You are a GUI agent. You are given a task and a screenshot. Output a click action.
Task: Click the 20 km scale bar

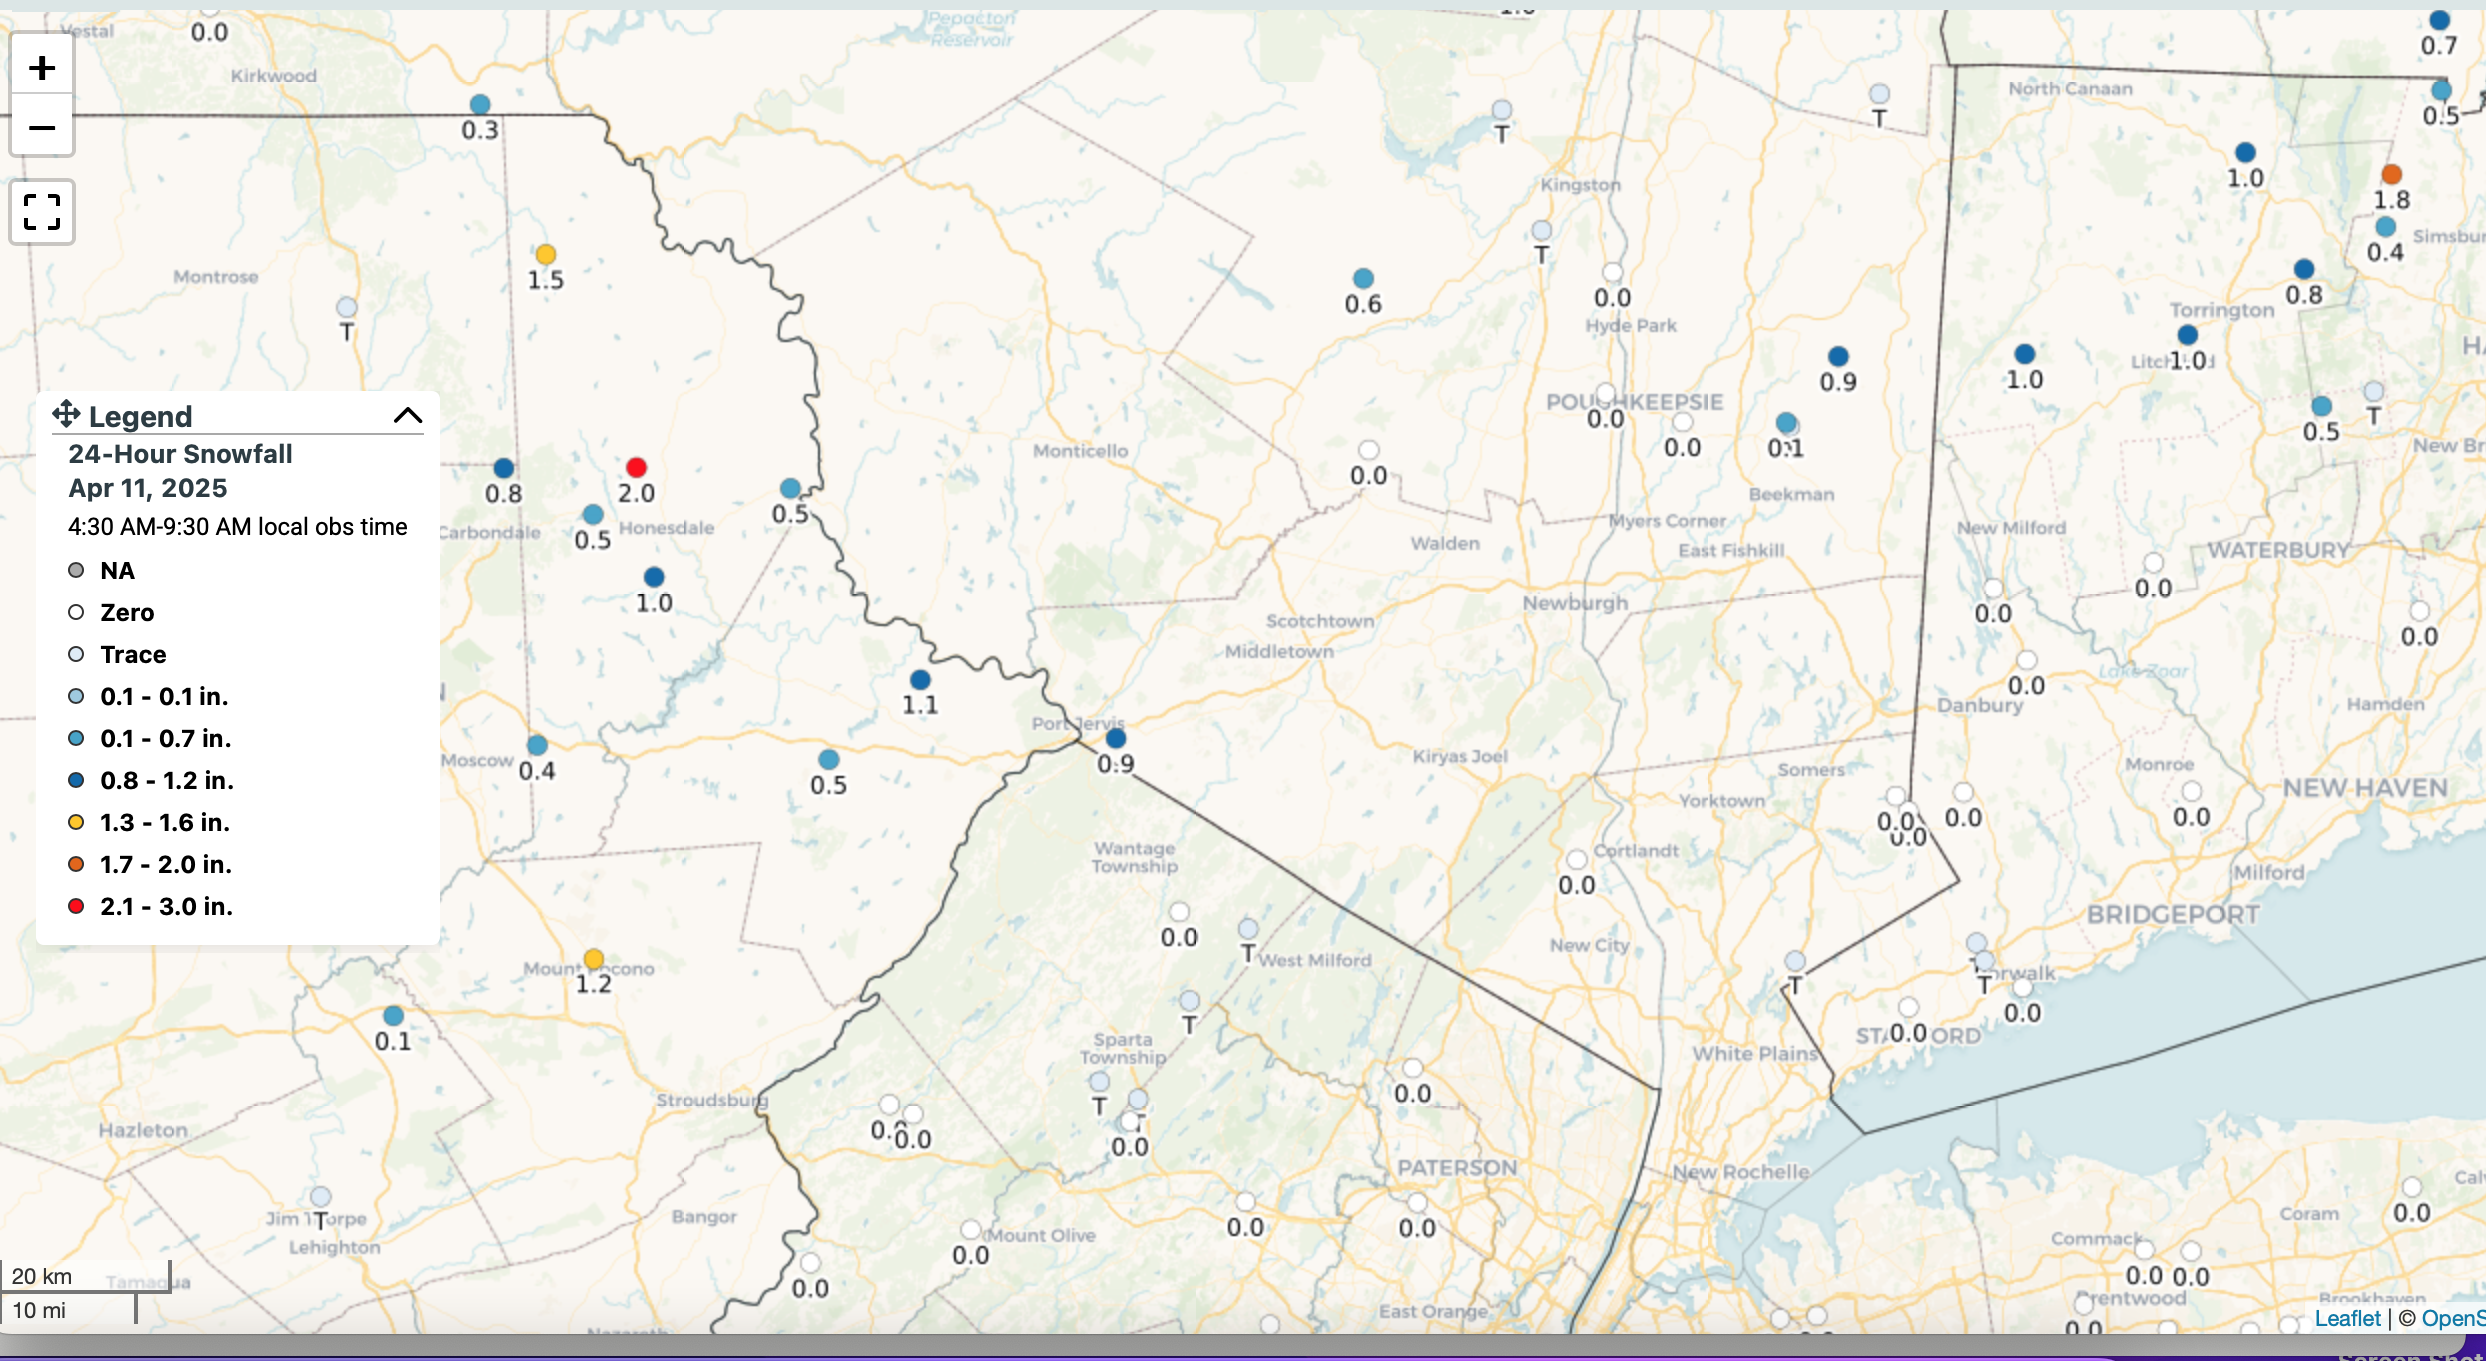pos(85,1276)
